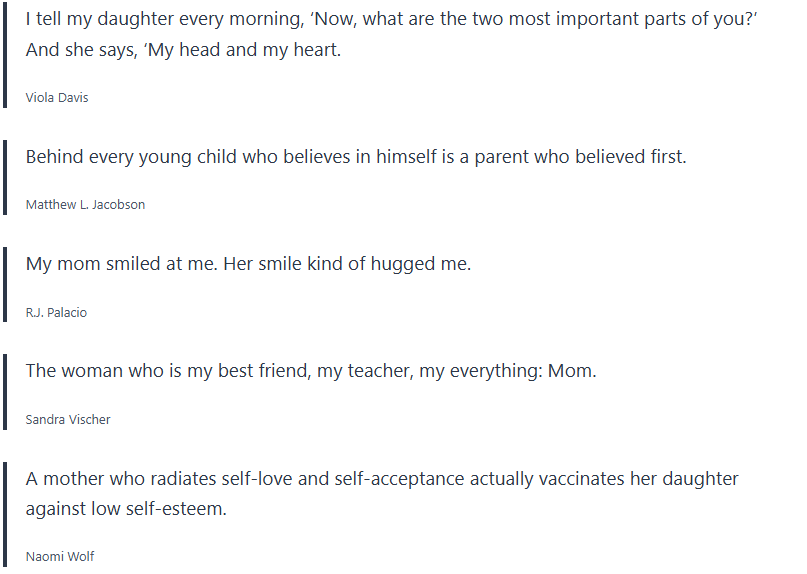Click the quote "The woman who is my best friend"

(310, 371)
